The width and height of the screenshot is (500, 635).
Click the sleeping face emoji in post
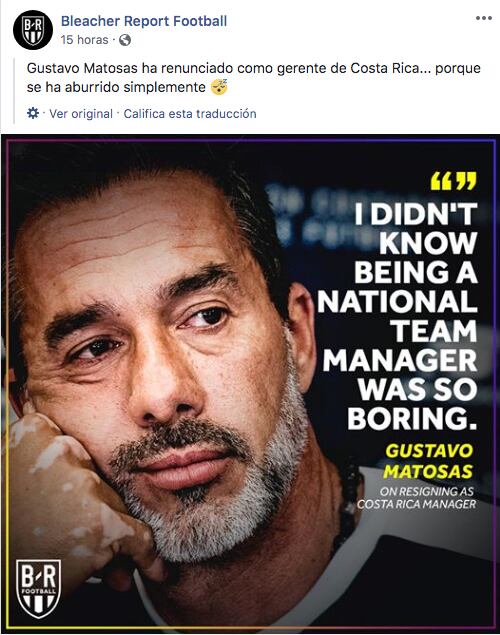click(x=219, y=87)
